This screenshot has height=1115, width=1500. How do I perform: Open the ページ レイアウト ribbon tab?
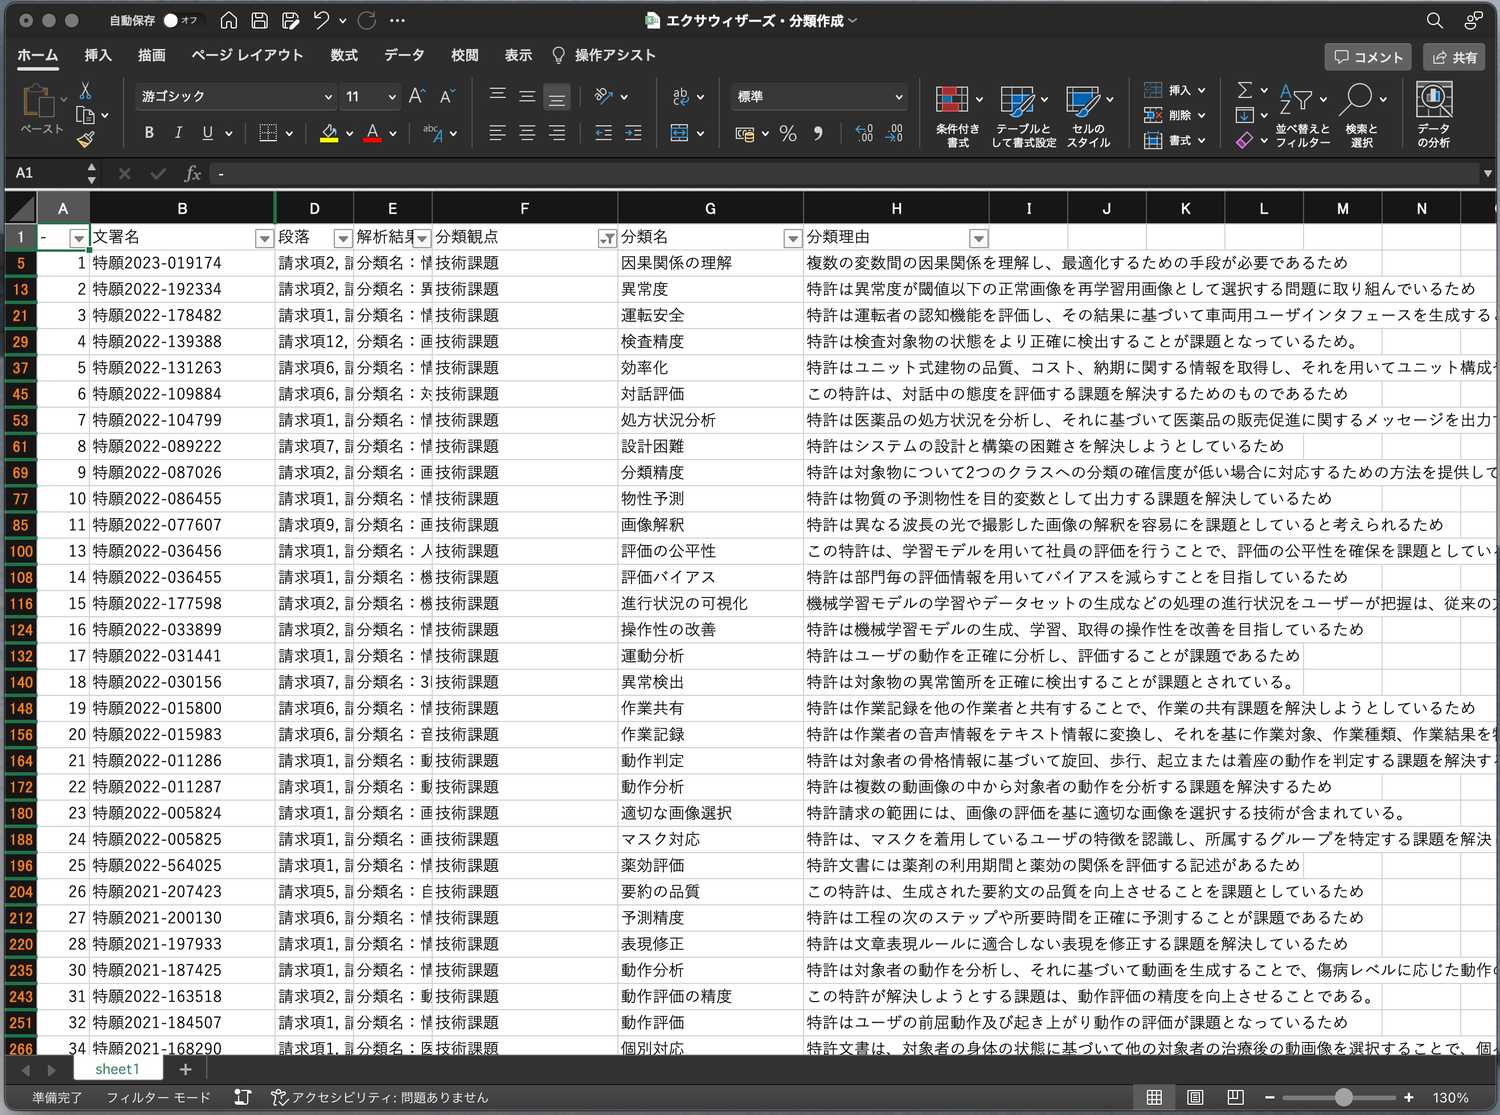tap(247, 55)
